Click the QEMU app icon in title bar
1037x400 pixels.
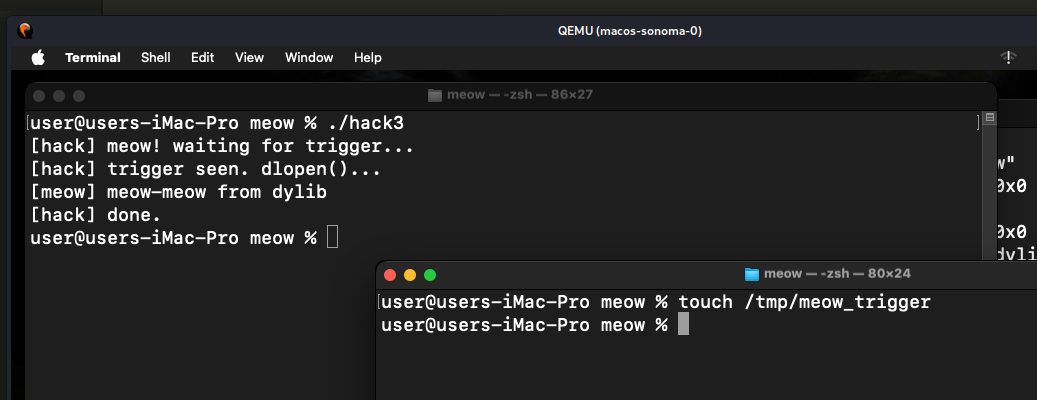point(25,30)
